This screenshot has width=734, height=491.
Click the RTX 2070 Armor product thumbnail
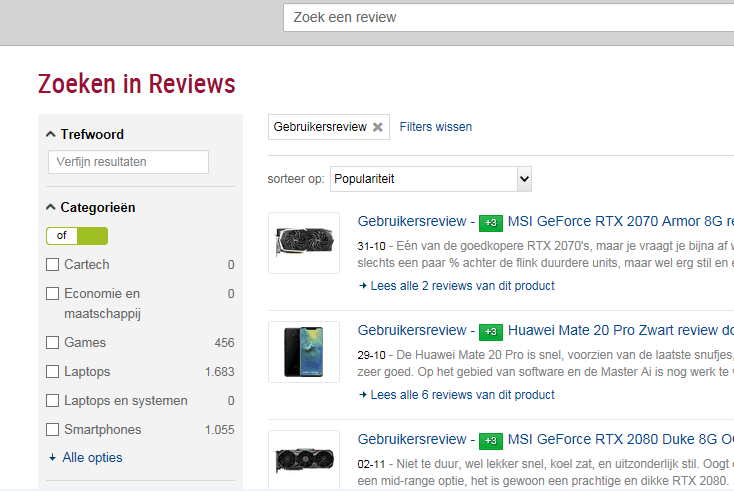(304, 243)
